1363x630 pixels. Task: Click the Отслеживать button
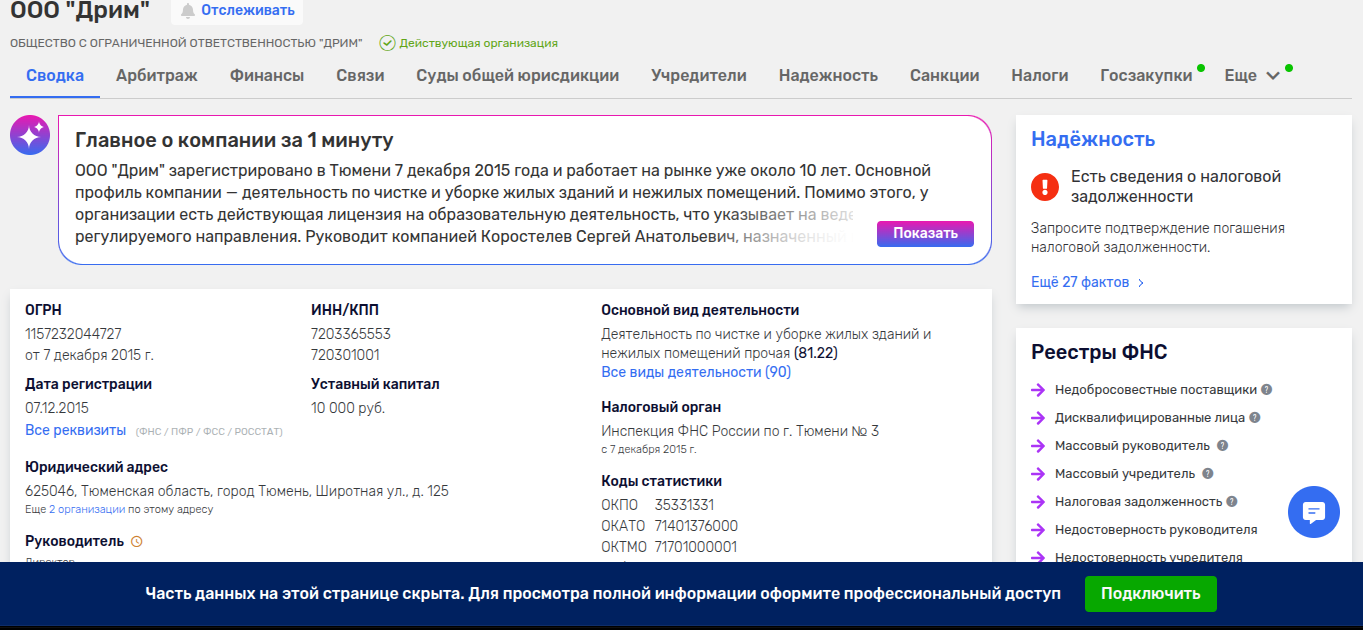pyautogui.click(x=237, y=11)
